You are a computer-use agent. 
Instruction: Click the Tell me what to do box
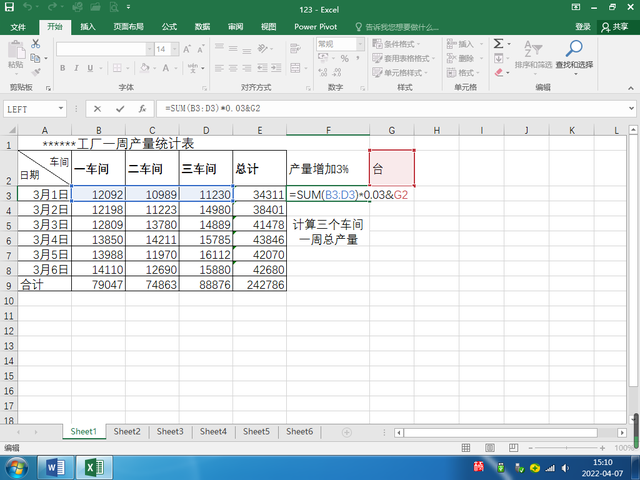[397, 27]
